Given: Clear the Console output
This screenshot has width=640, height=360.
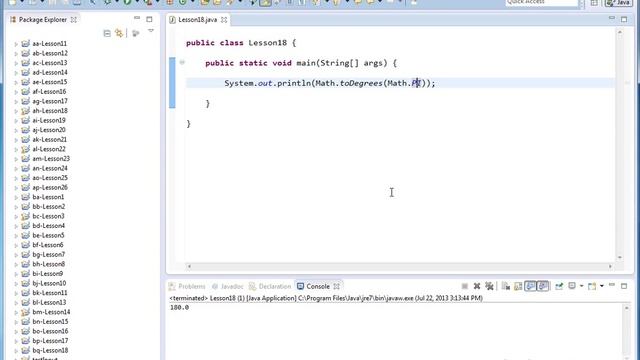Looking at the screenshot, I should [506, 287].
